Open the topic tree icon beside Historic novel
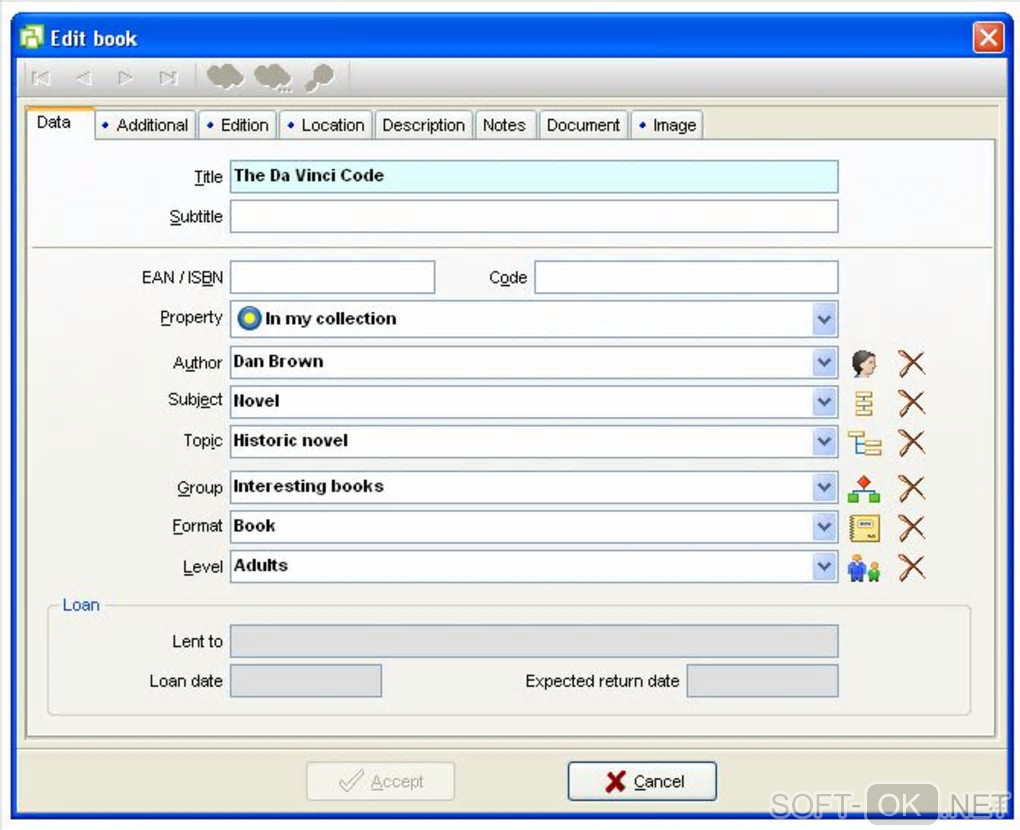The height and width of the screenshot is (830, 1020). tap(865, 443)
